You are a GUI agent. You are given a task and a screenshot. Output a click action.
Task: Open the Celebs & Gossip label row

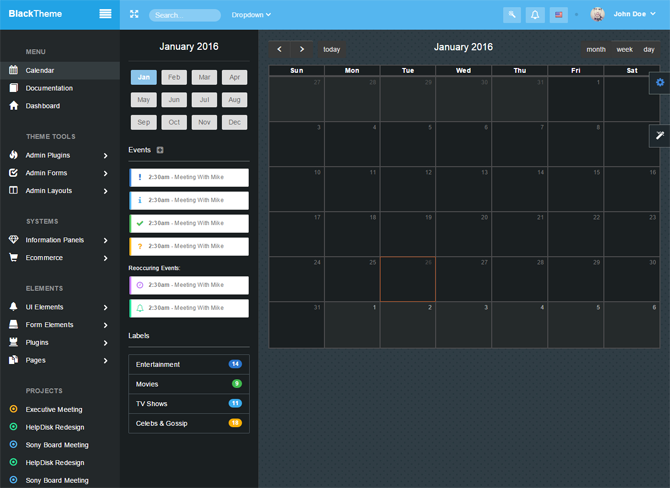(189, 423)
